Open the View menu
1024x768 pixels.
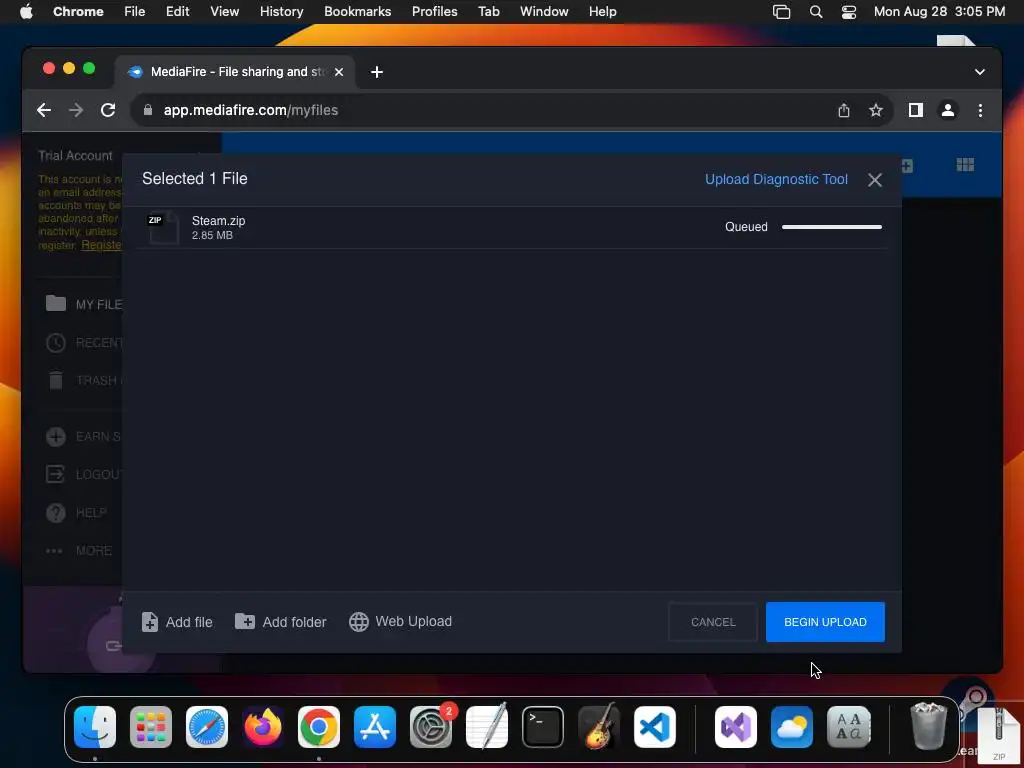pyautogui.click(x=224, y=11)
